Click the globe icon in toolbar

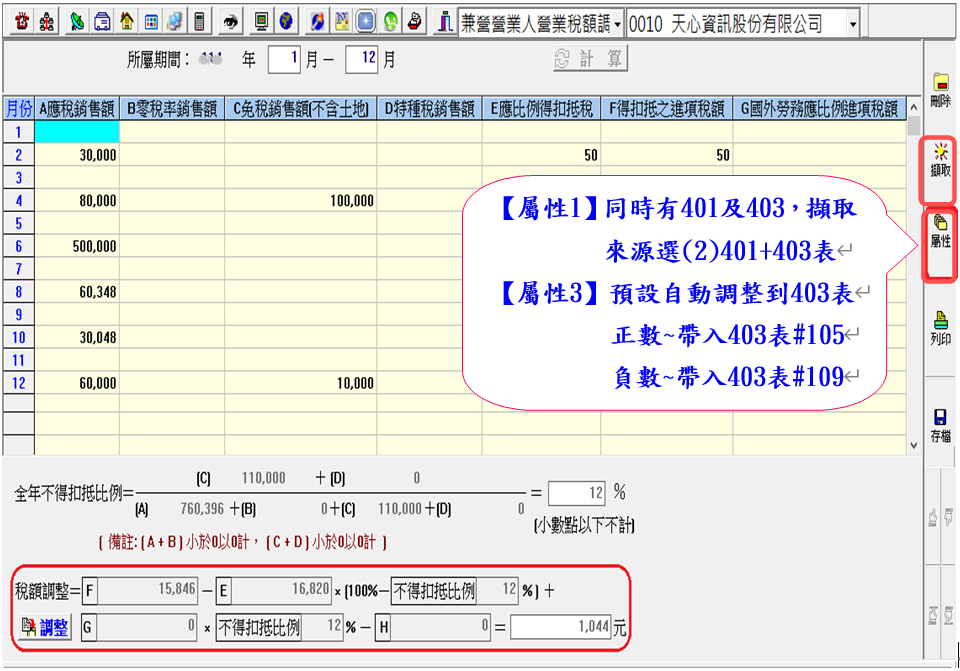tap(286, 22)
